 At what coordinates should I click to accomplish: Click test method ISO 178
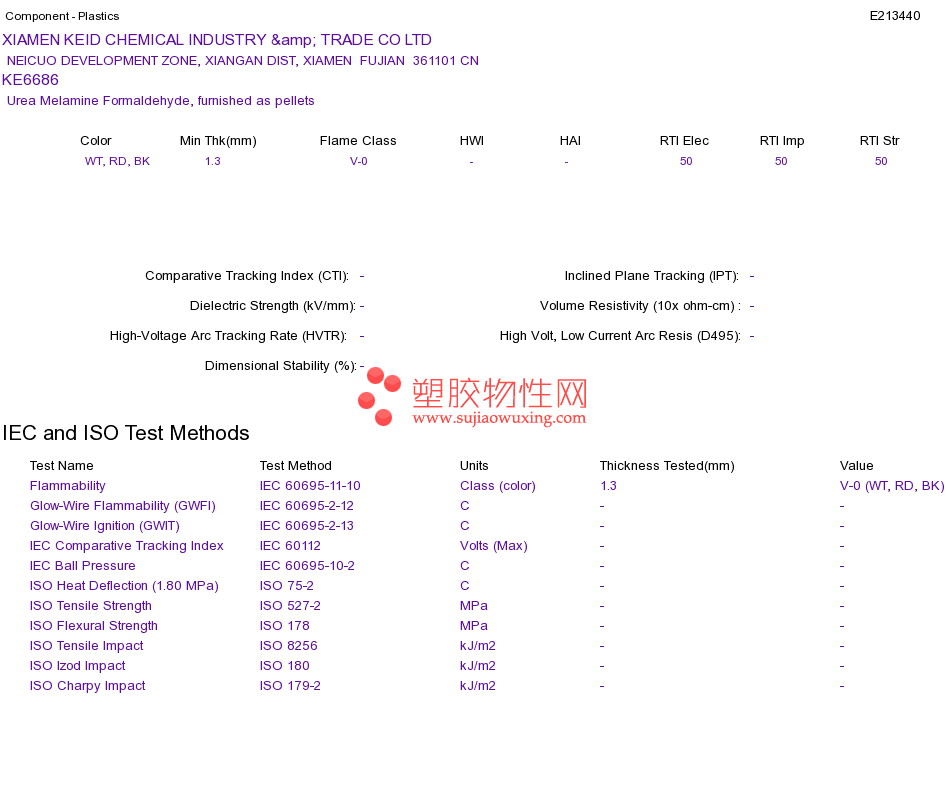[x=285, y=626]
